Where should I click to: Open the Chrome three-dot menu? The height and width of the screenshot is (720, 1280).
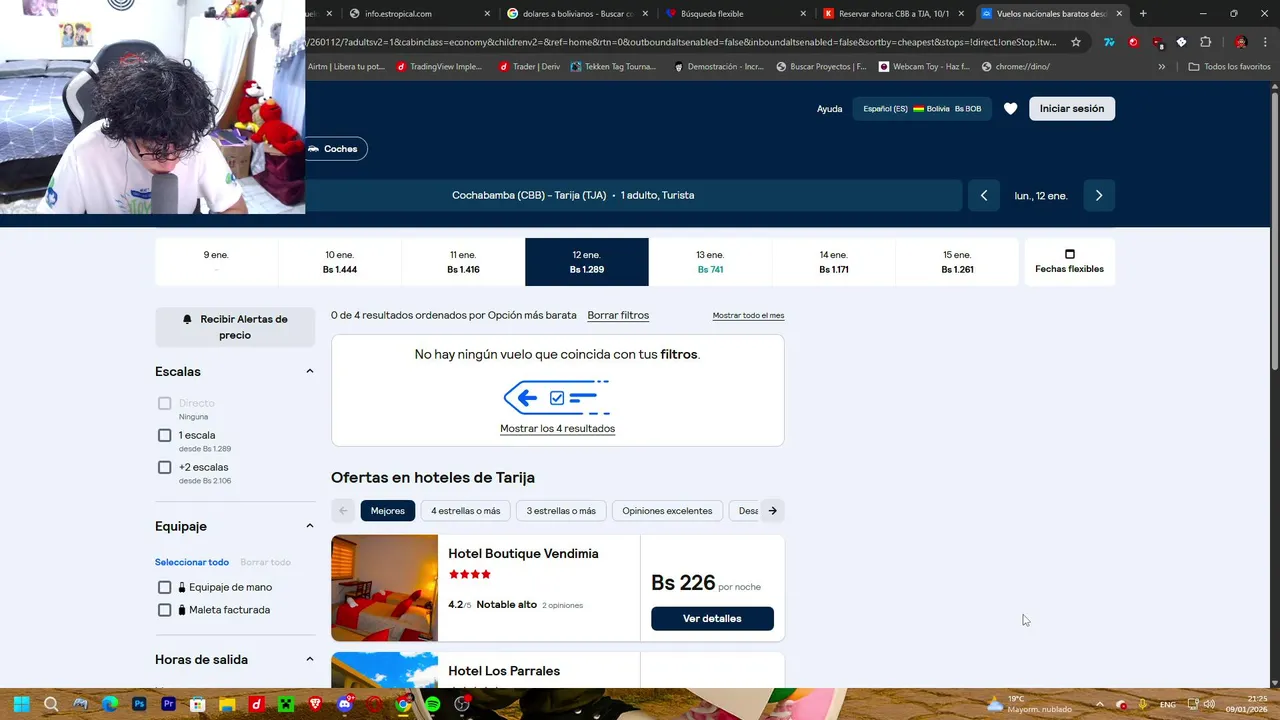pyautogui.click(x=1265, y=42)
